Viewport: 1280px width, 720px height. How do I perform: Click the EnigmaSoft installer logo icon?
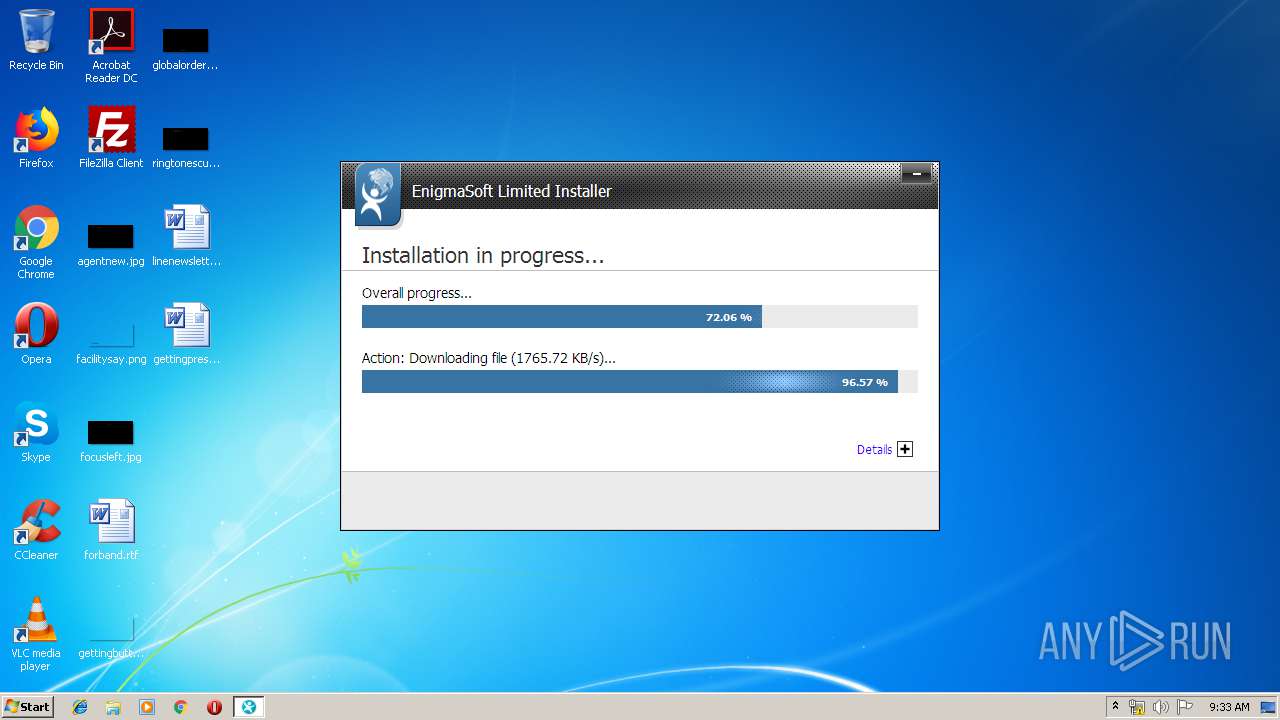click(x=377, y=194)
